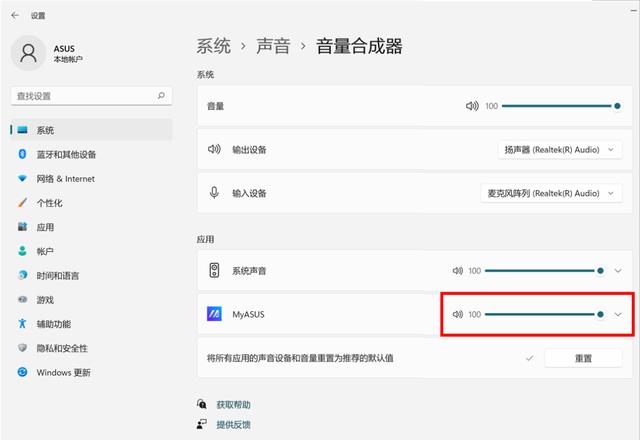Click the 将所有应用的声音设备 reset description text
The image size is (640, 440).
tap(300, 358)
